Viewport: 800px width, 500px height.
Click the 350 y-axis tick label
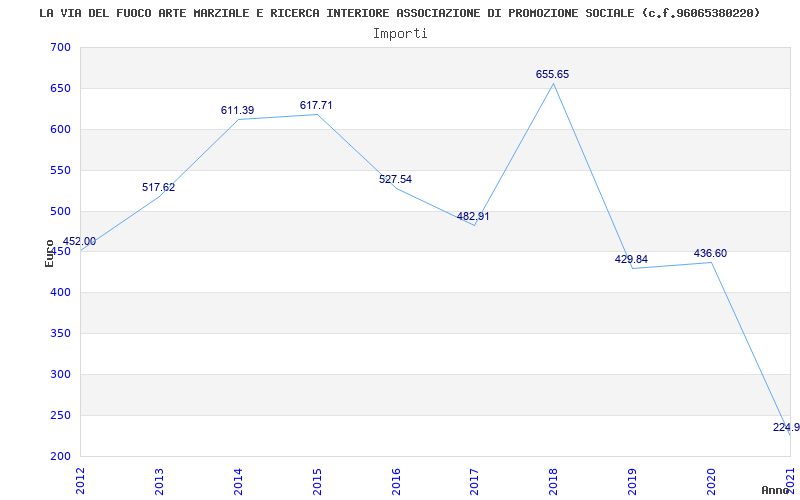tap(60, 334)
